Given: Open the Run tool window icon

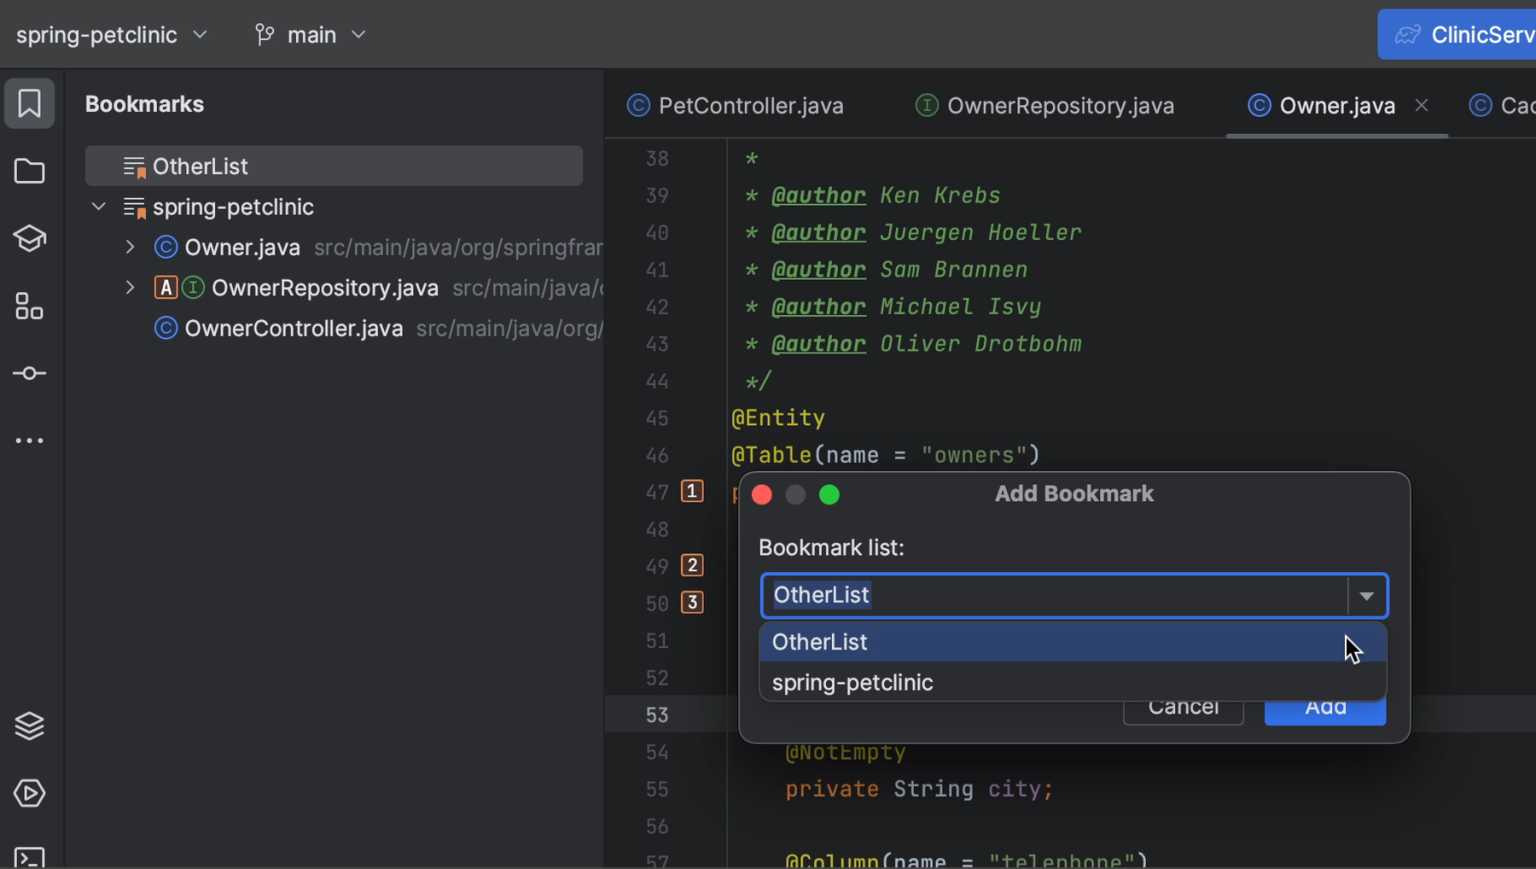Looking at the screenshot, I should pos(29,793).
